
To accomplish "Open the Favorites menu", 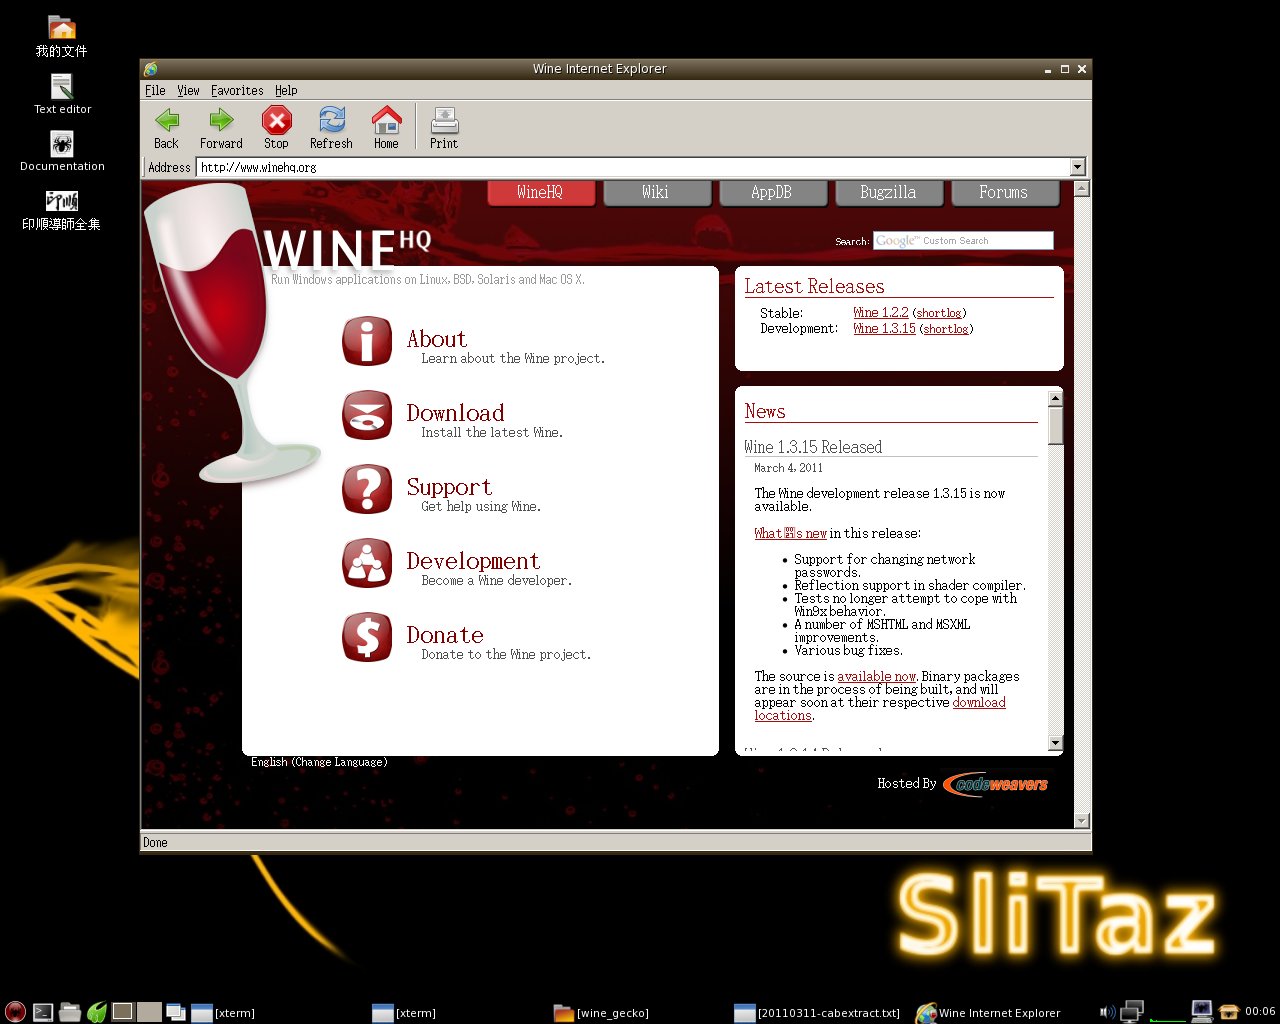I will coord(237,90).
